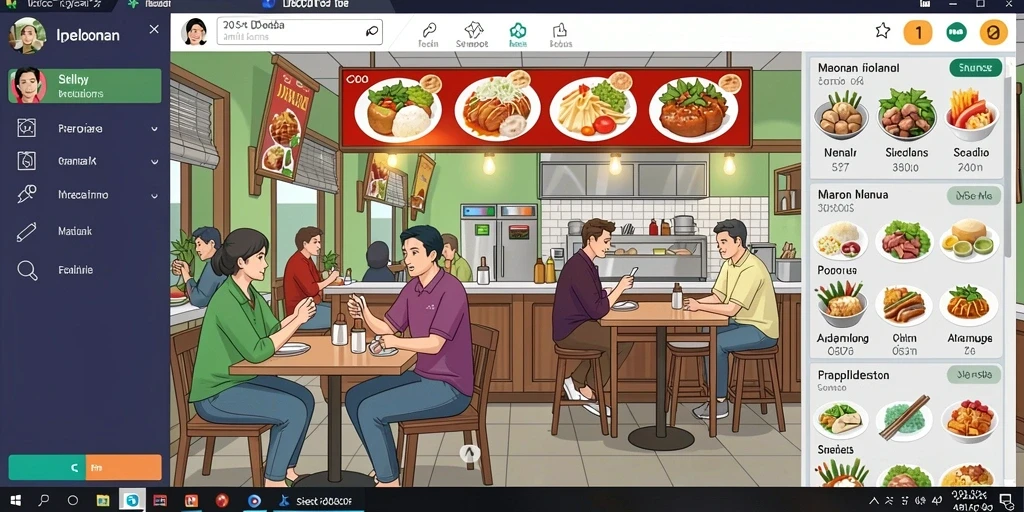Click the Mrecainno microphone icon

[27, 195]
